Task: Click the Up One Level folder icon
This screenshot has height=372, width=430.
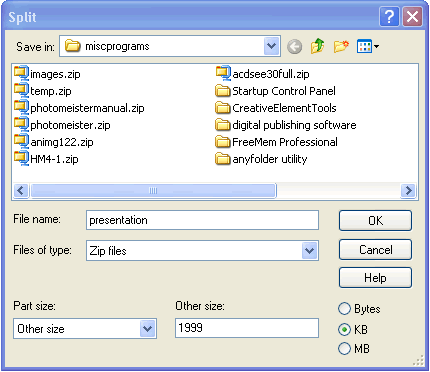Action: pos(317,46)
